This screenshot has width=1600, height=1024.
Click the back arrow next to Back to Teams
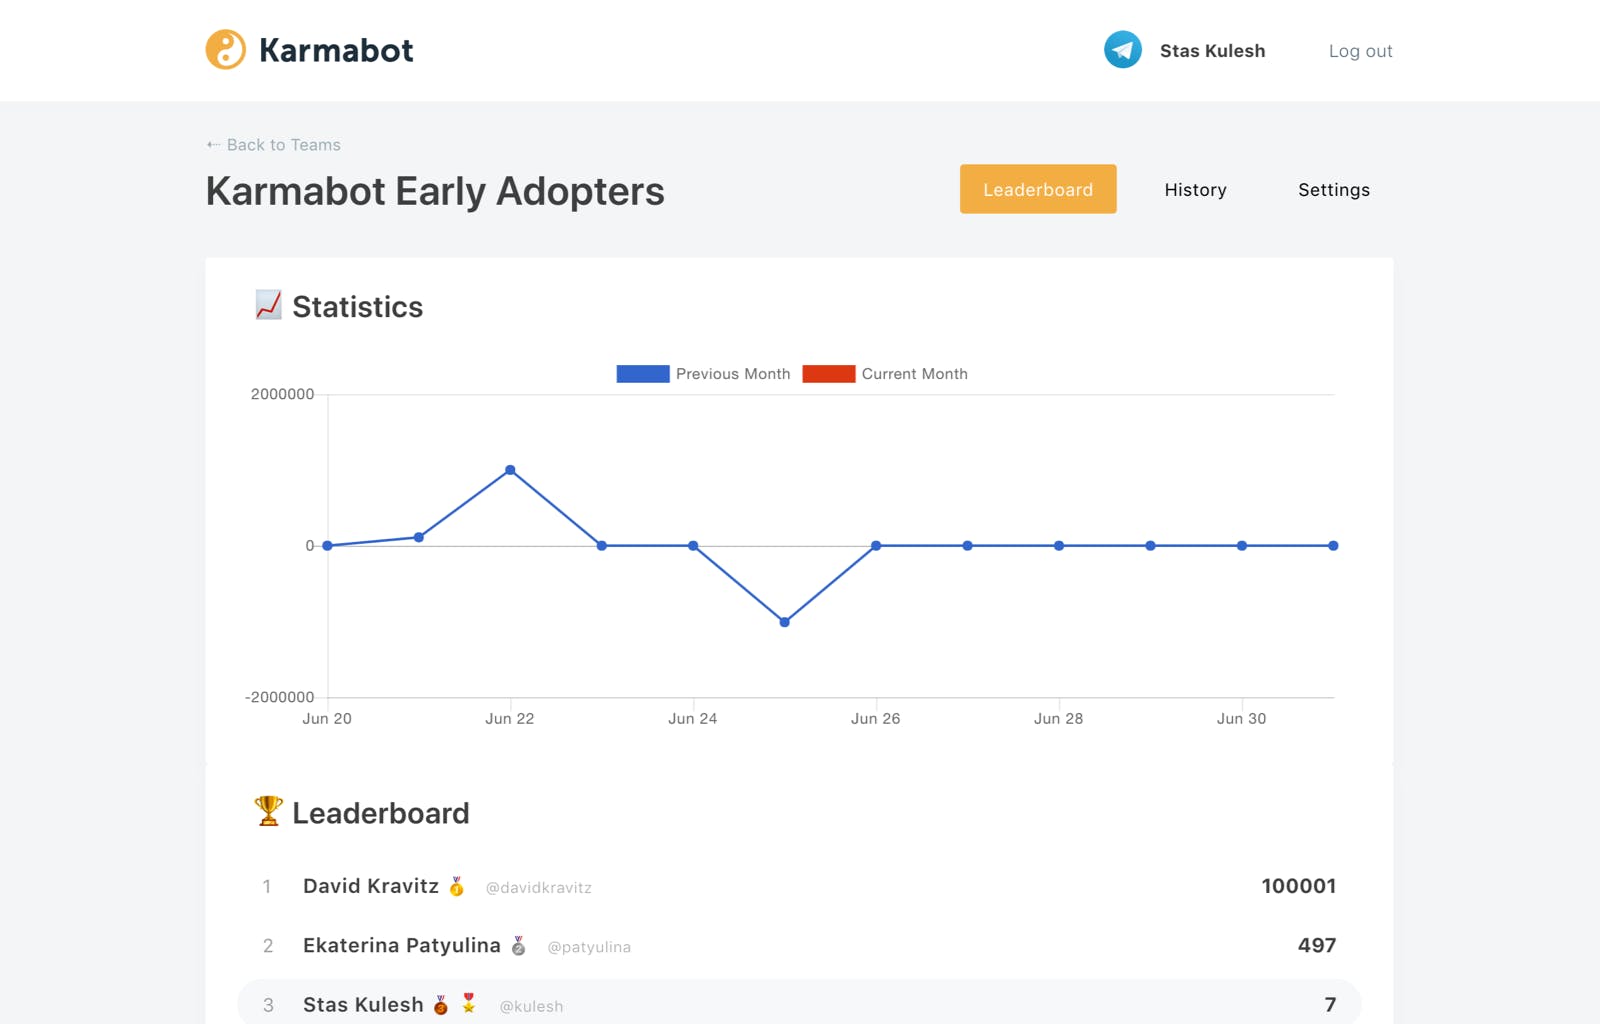(213, 145)
